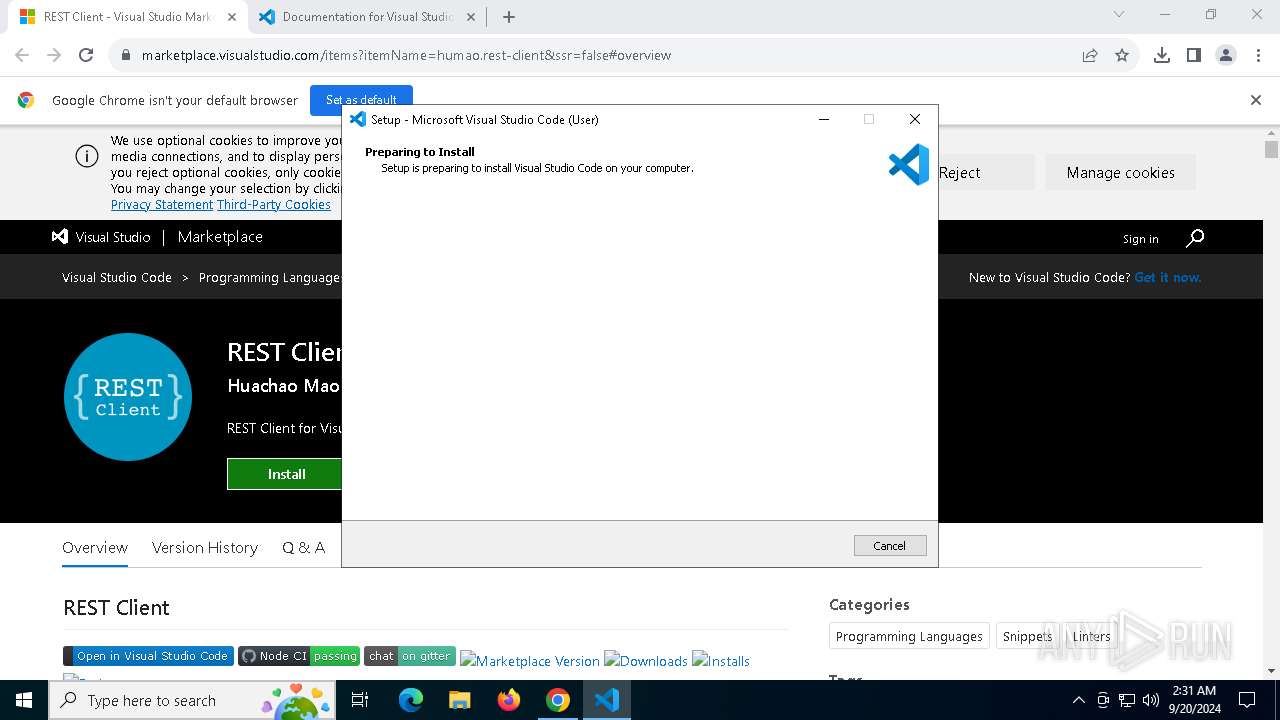Open marketplace search magnifier icon
The image size is (1280, 720).
pyautogui.click(x=1195, y=238)
